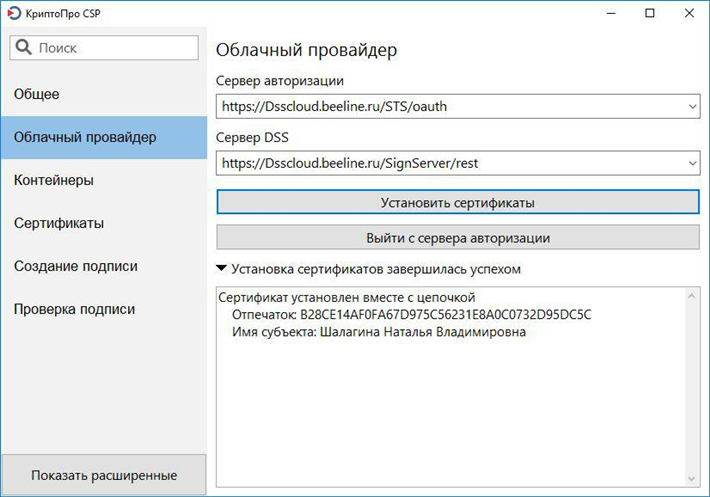Click the search magnifier icon

[23, 47]
